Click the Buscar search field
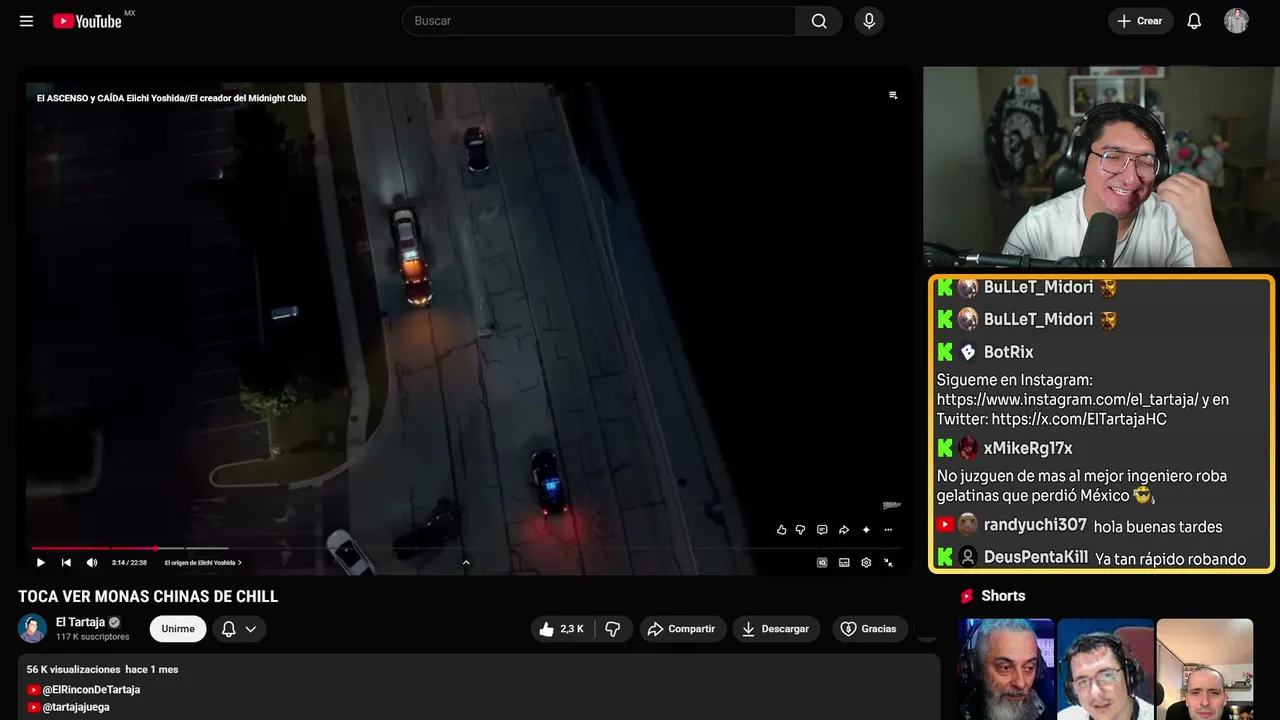The width and height of the screenshot is (1280, 720). click(x=599, y=21)
